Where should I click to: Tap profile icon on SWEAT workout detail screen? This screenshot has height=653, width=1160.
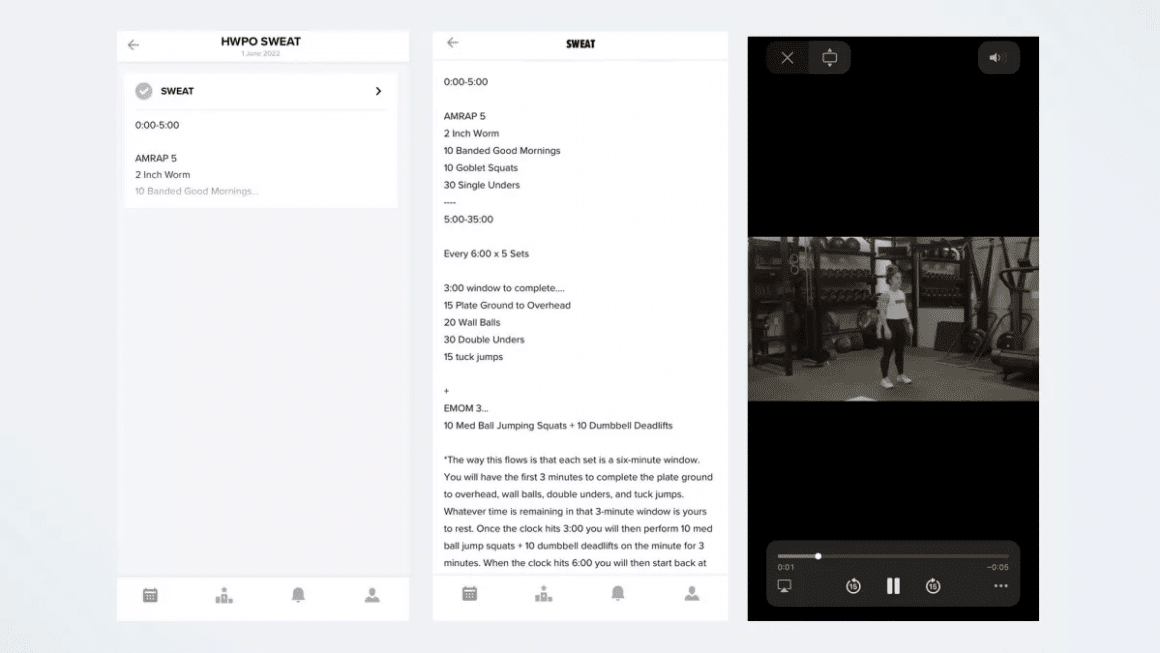coord(692,593)
